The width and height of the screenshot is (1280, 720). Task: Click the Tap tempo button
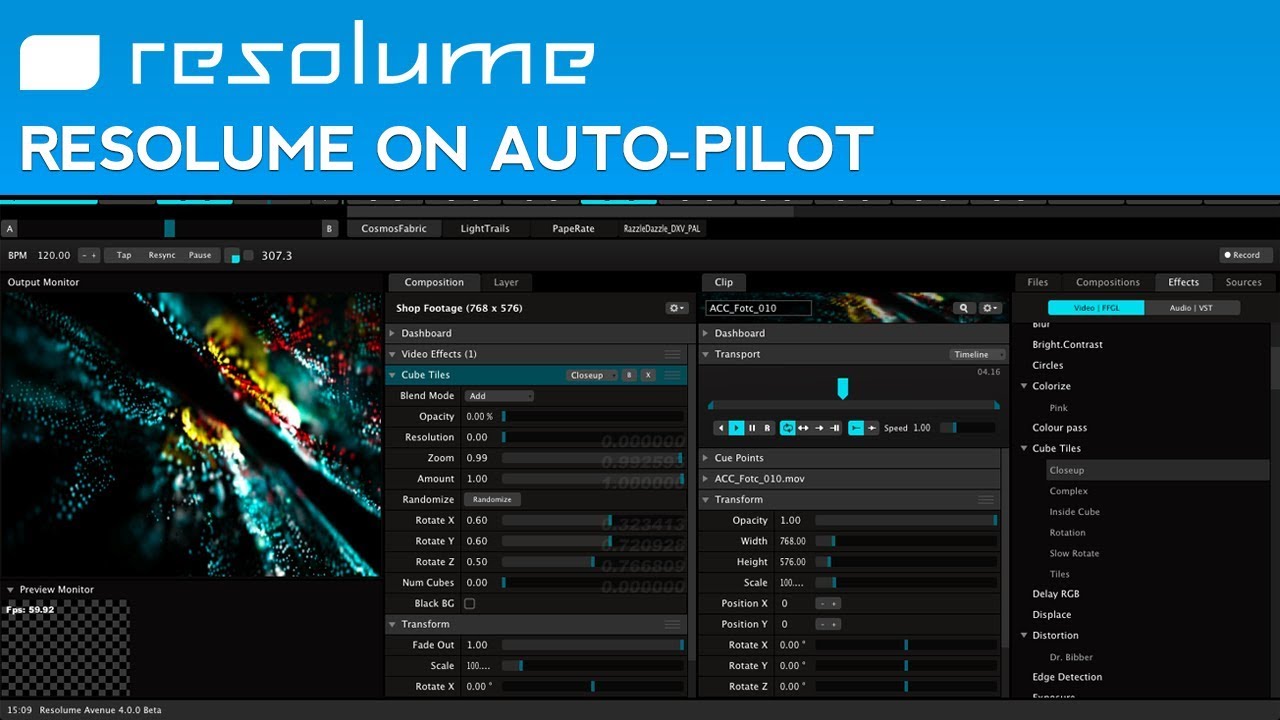124,255
